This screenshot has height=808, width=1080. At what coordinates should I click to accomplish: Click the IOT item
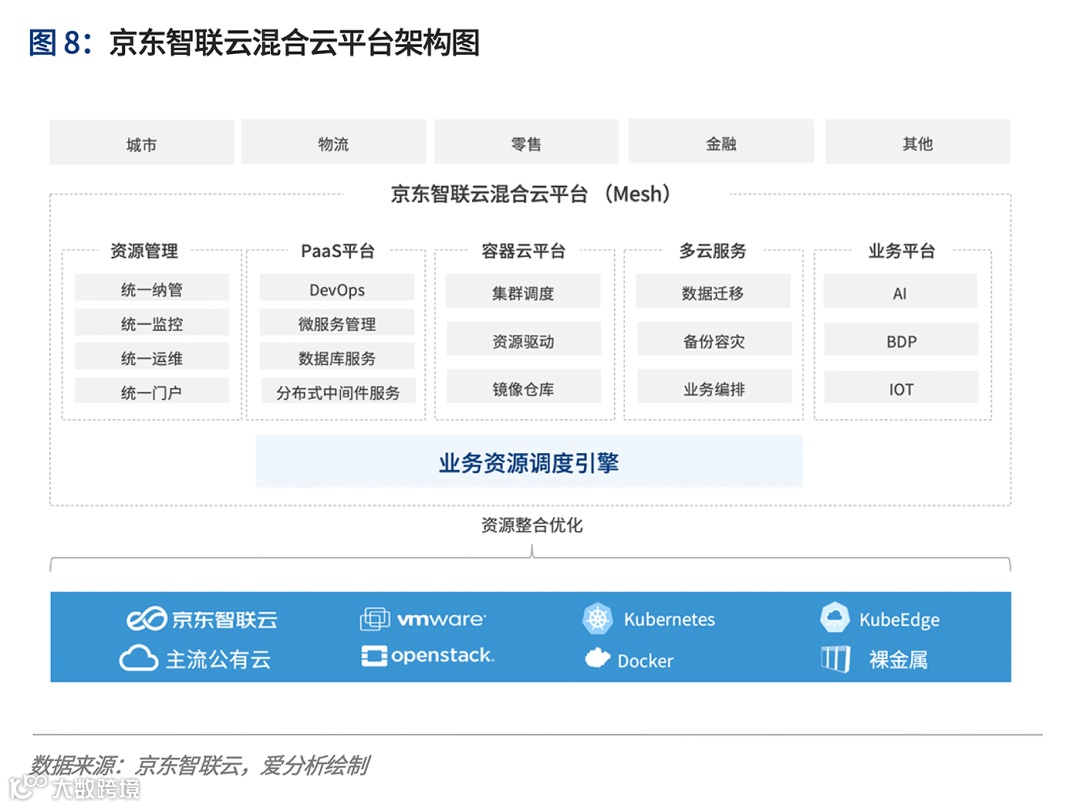pyautogui.click(x=901, y=387)
